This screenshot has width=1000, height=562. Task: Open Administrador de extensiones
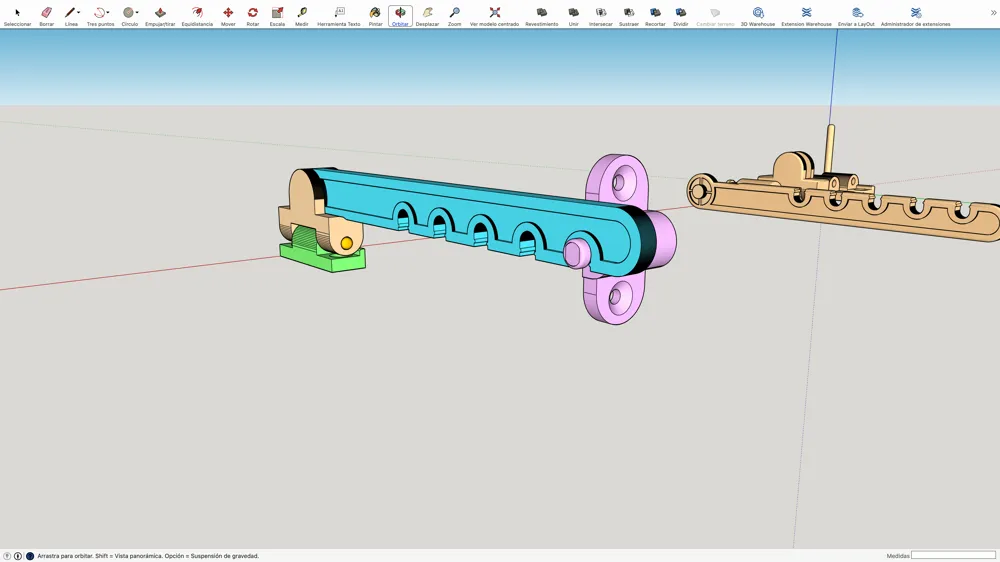(915, 15)
